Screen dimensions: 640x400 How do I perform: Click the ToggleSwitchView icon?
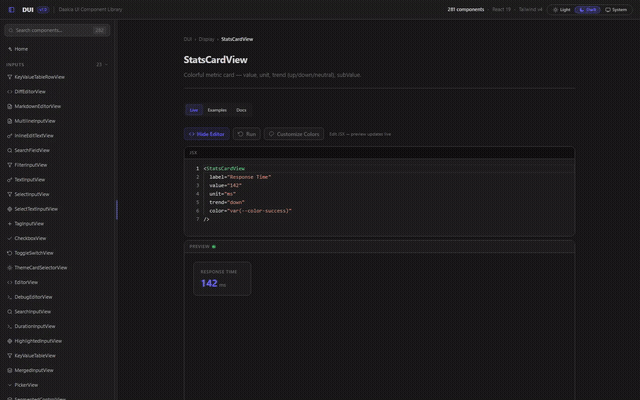(x=10, y=253)
